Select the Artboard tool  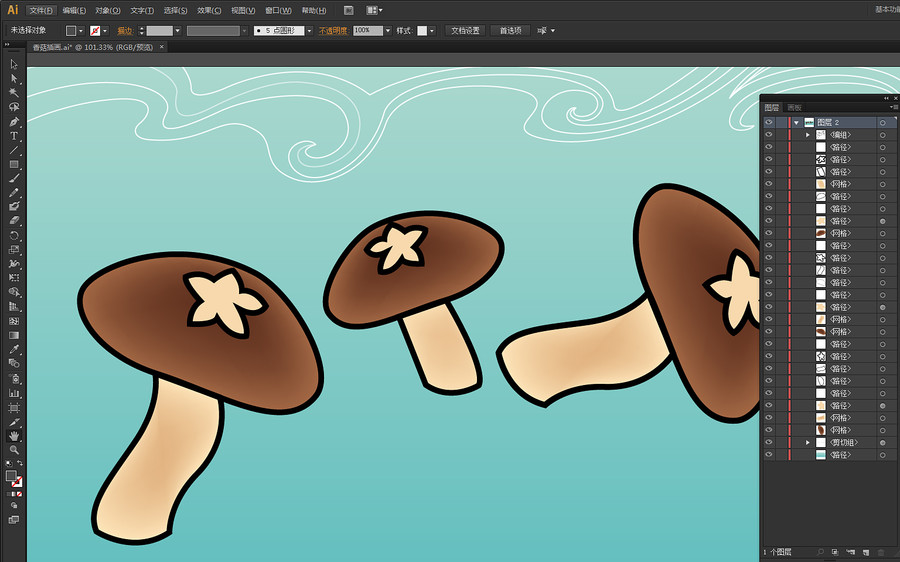coord(14,408)
